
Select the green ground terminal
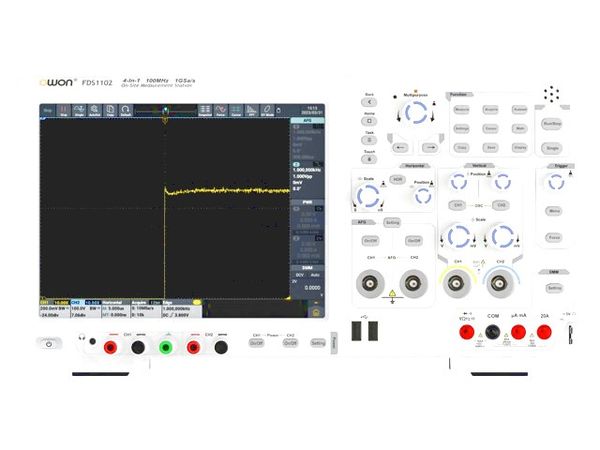(166, 347)
